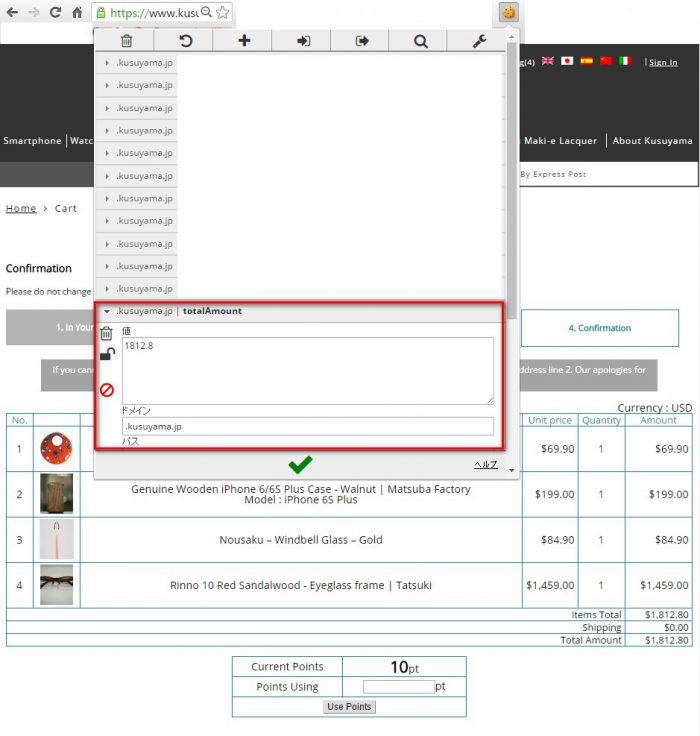Submit cookie changes with the green checkmark

click(x=300, y=464)
